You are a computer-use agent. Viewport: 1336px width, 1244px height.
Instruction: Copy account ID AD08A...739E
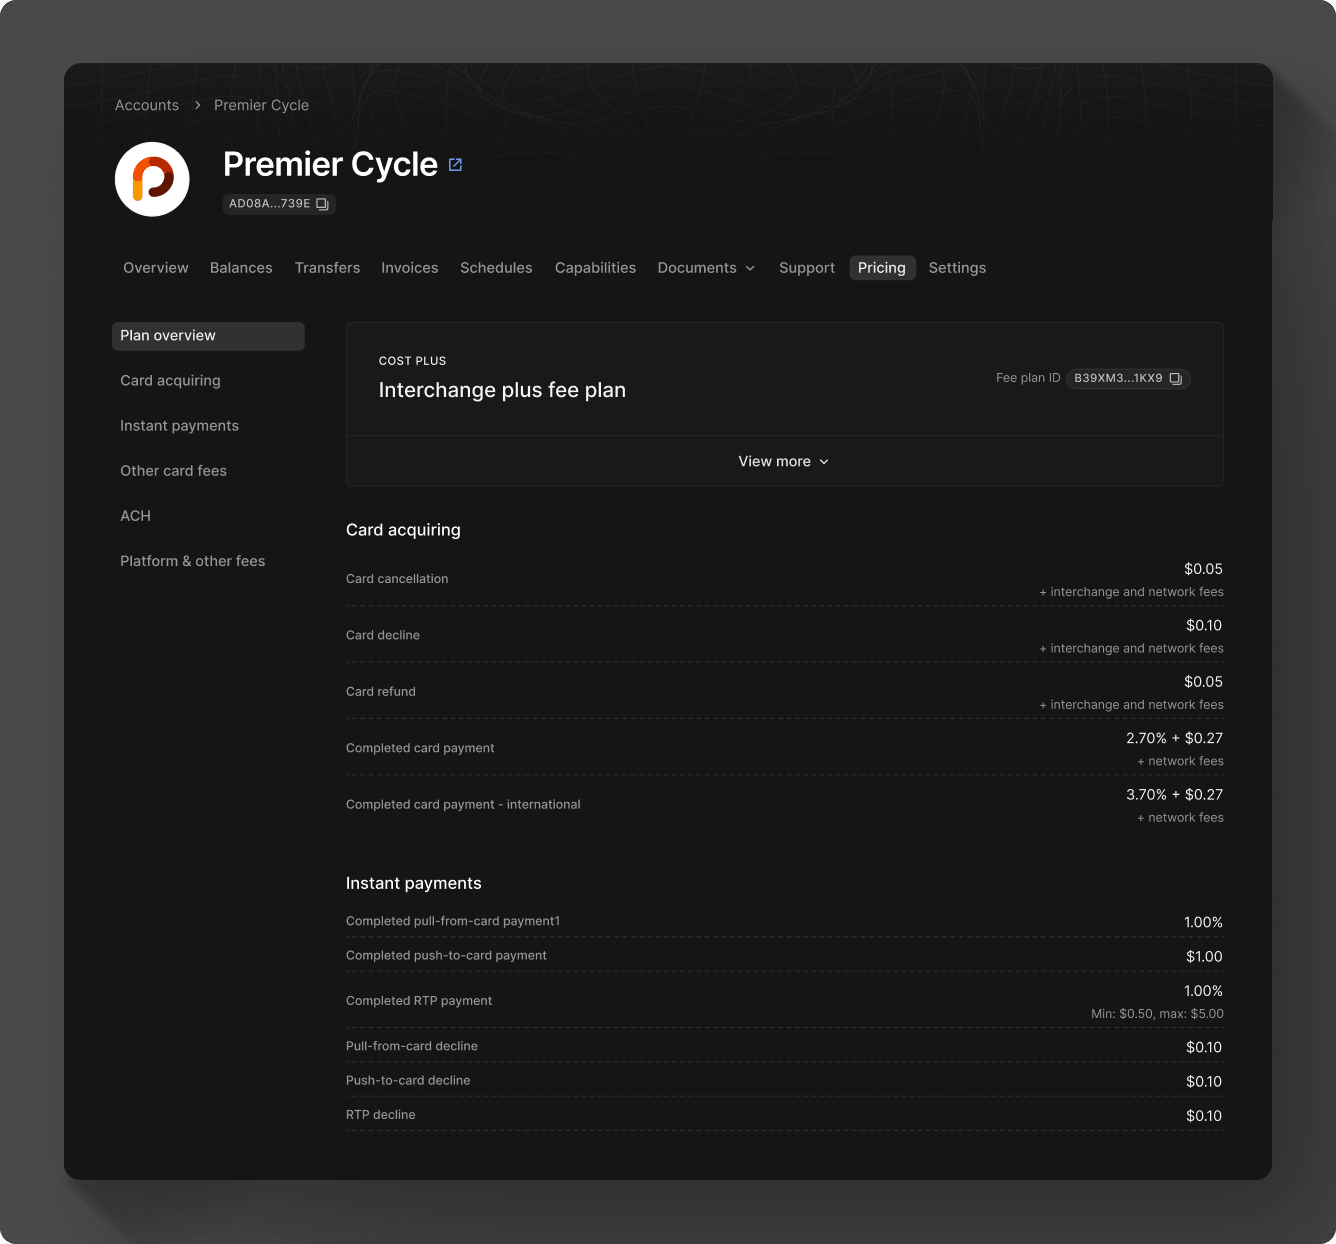coord(322,204)
